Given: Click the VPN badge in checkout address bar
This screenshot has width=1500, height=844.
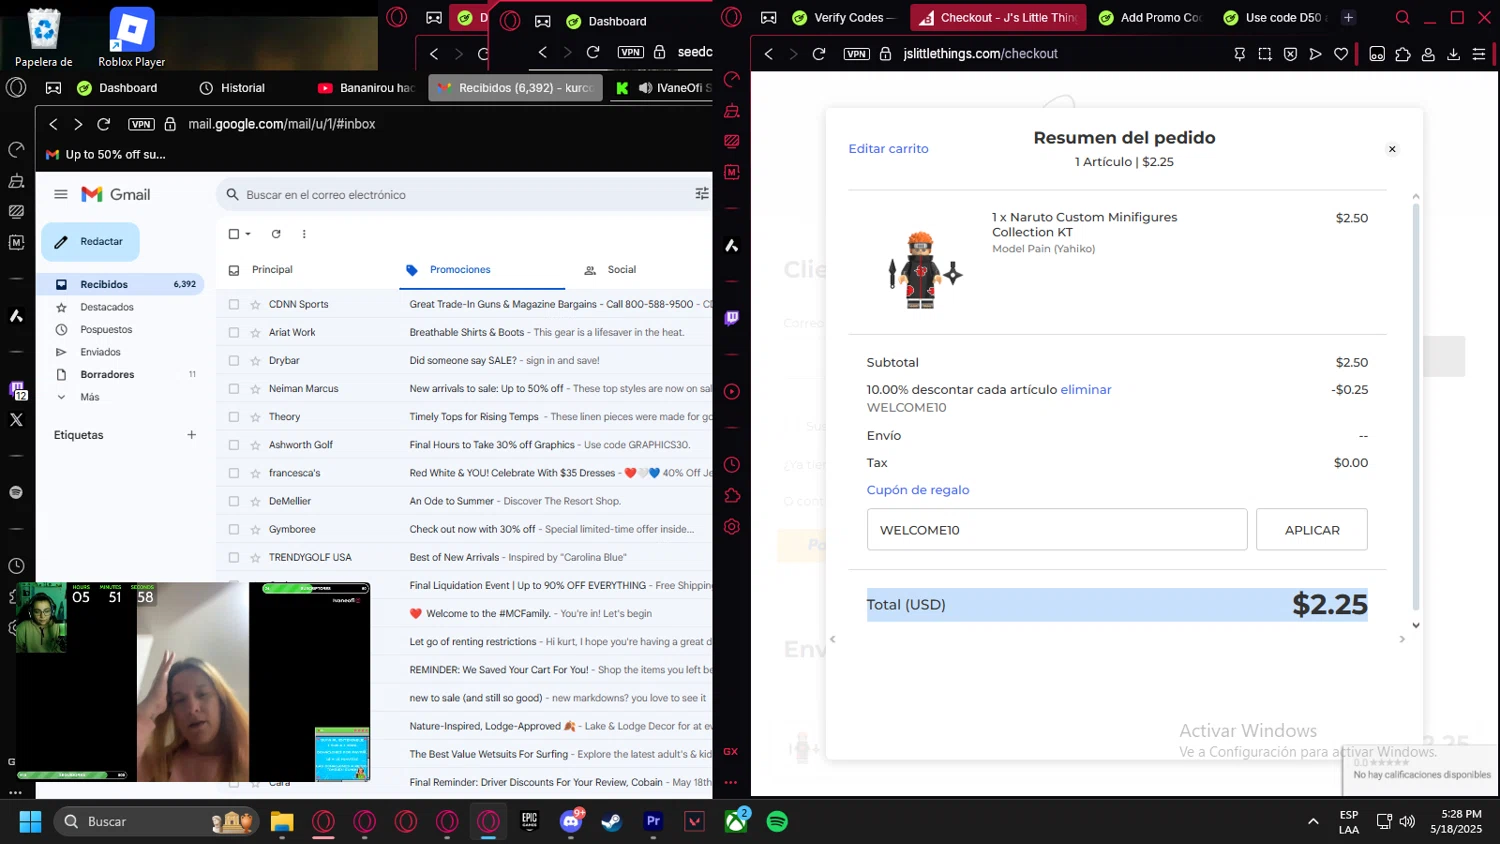Looking at the screenshot, I should (857, 54).
